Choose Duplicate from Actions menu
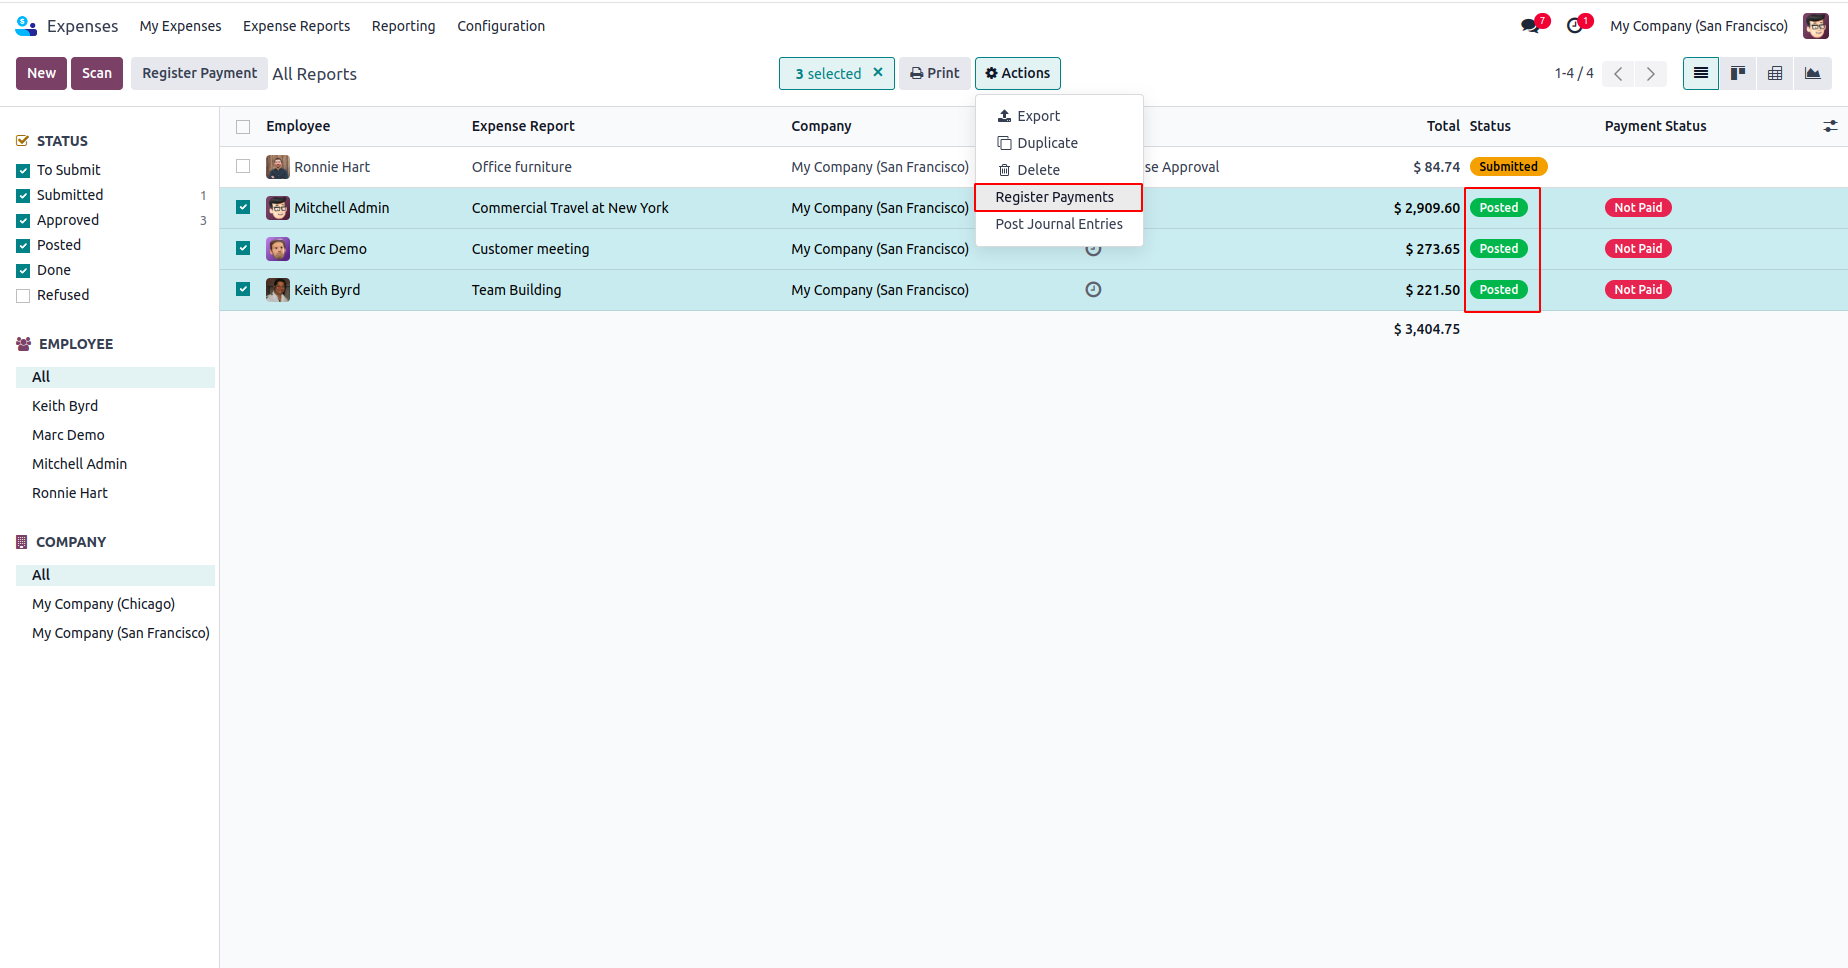The height and width of the screenshot is (968, 1848). [1059, 143]
